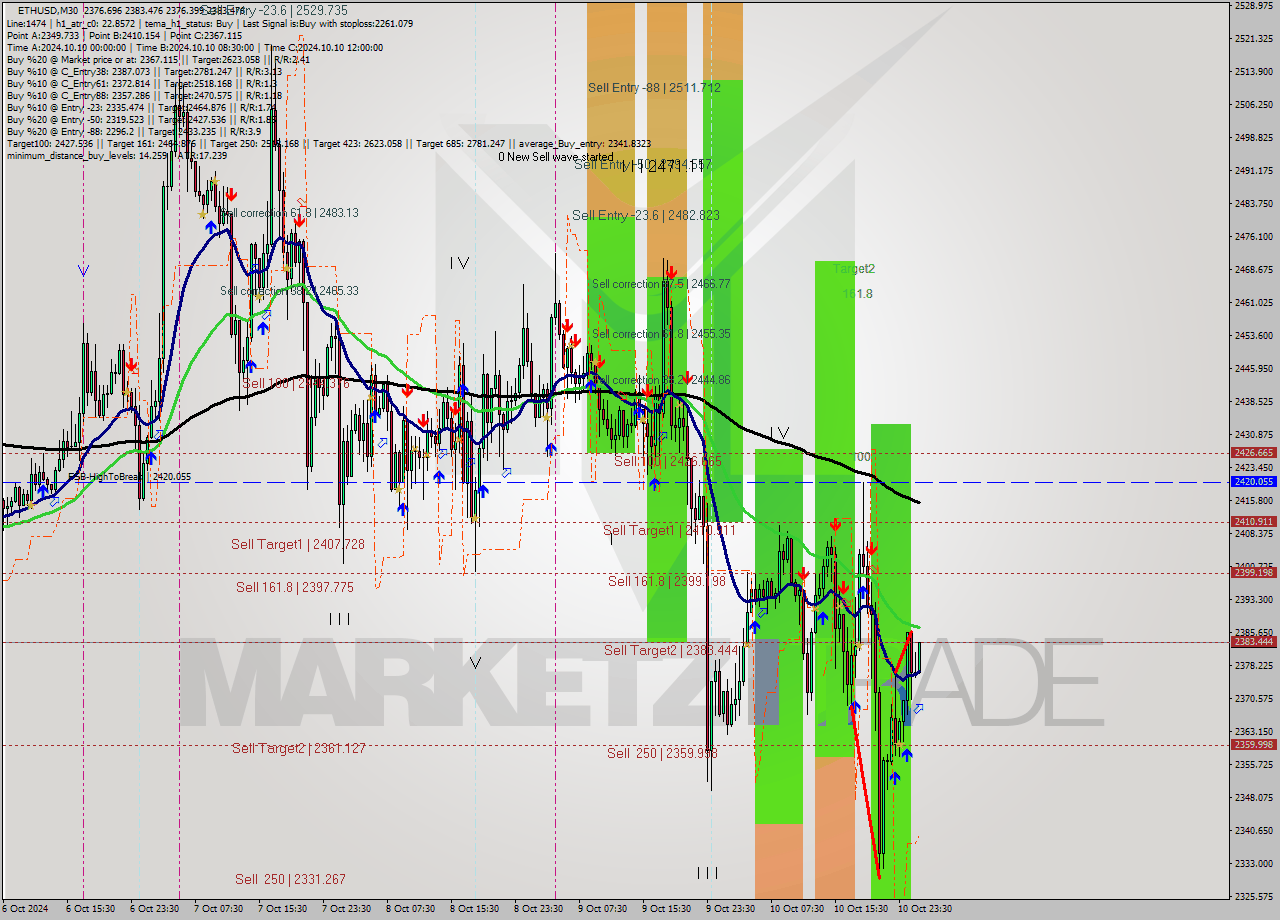Click the 'Sell Target1 | 2410.911' label
1280x920 pixels.
point(668,530)
